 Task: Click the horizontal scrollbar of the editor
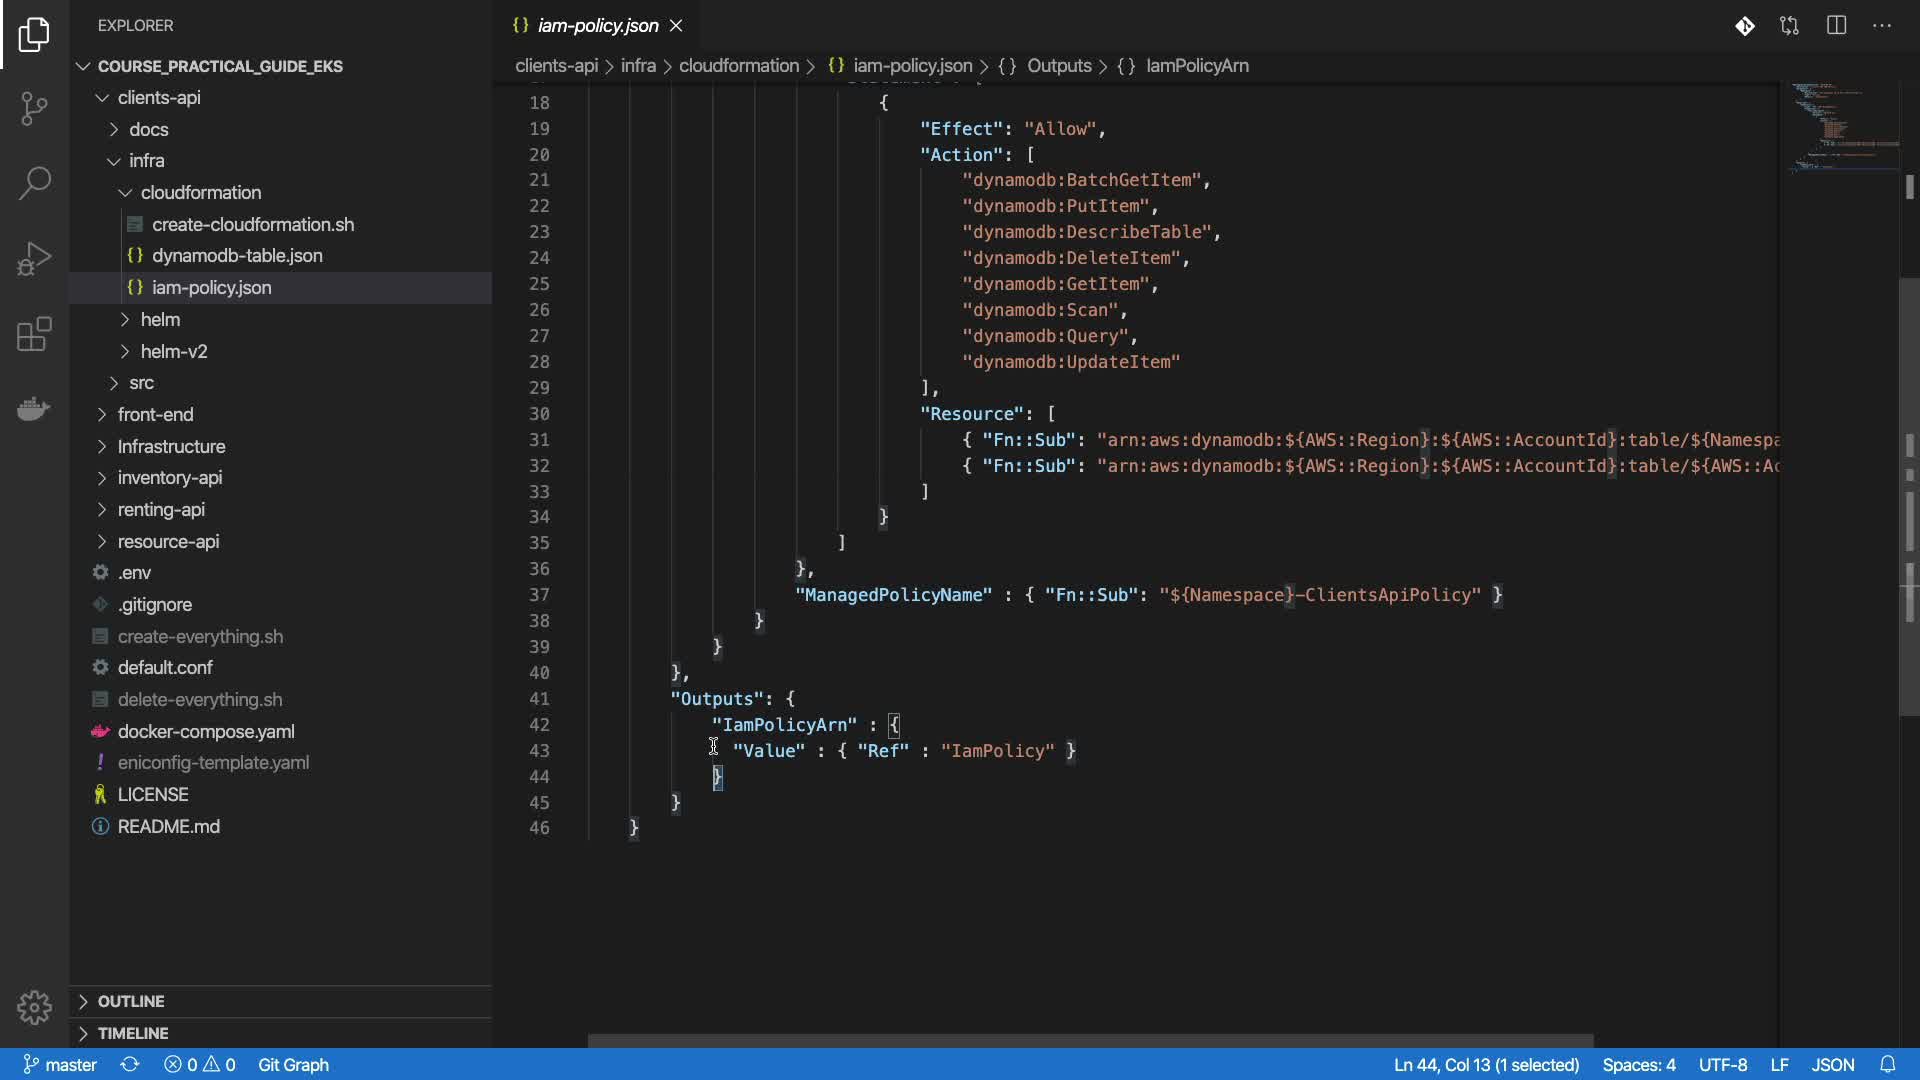click(x=1090, y=1041)
